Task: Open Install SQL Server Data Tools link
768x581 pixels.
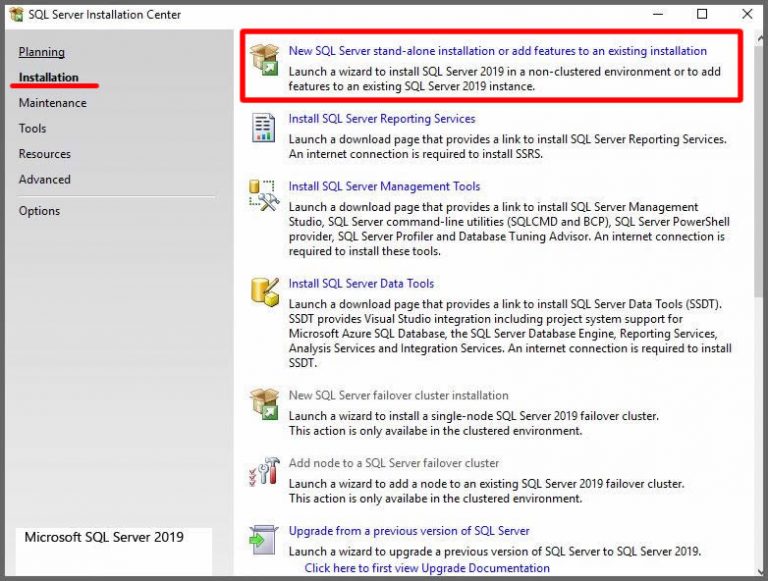Action: [361, 283]
